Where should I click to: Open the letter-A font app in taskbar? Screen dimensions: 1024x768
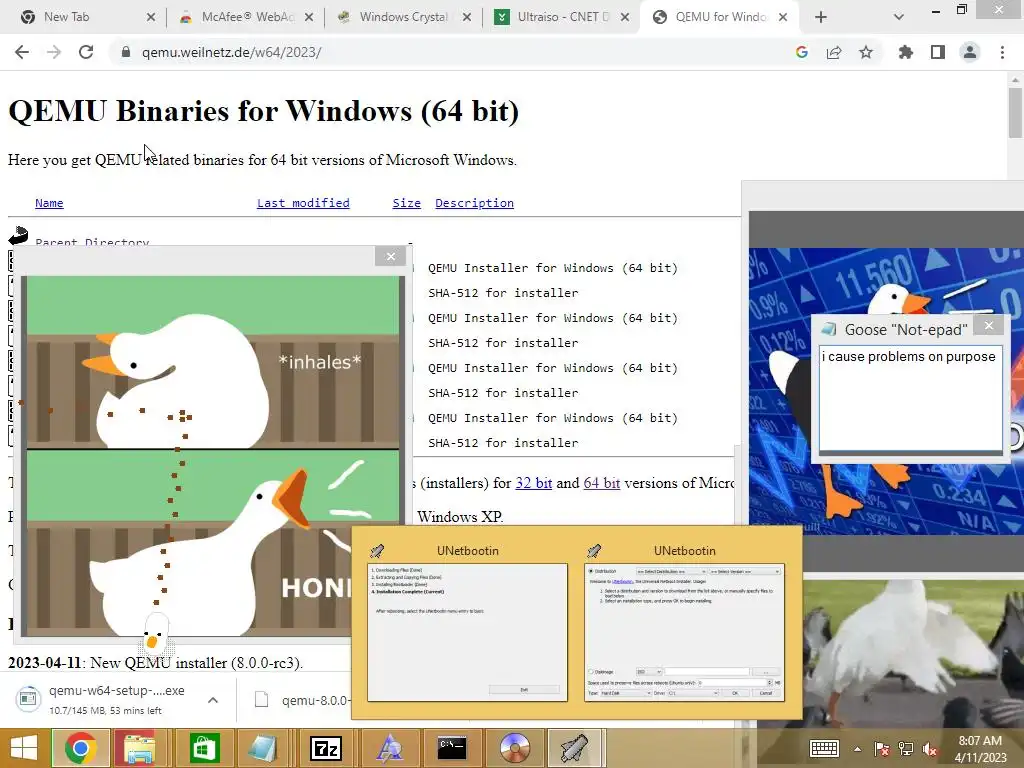[389, 748]
